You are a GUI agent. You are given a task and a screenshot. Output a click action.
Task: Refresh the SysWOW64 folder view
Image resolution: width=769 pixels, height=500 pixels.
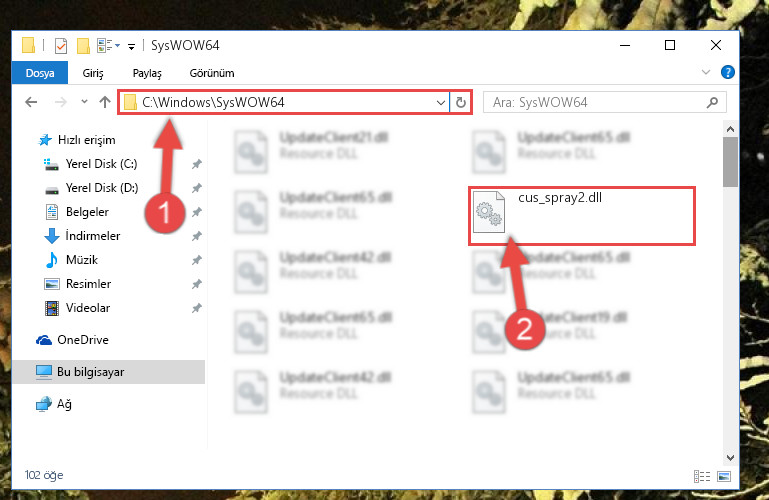click(461, 102)
